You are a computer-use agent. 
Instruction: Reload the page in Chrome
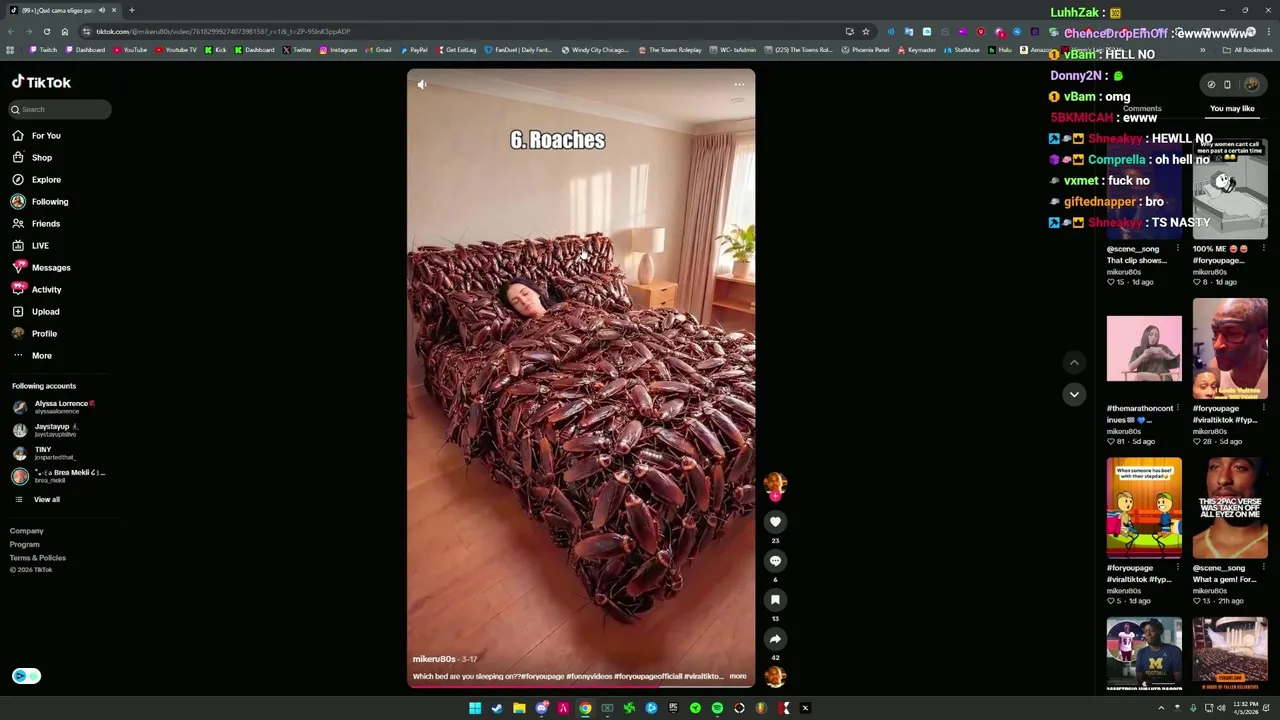point(46,31)
